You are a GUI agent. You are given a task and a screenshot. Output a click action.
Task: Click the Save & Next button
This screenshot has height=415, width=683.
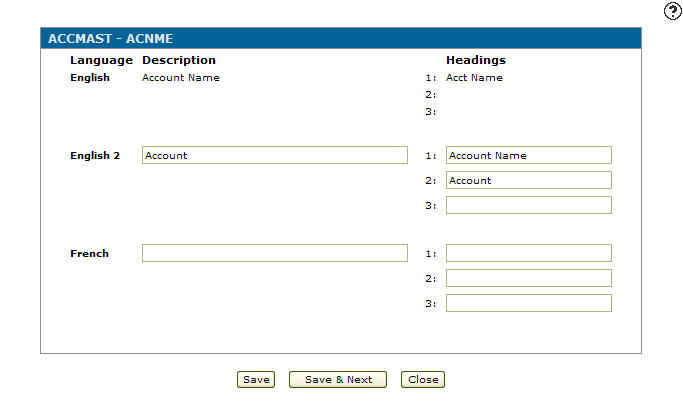coord(338,380)
